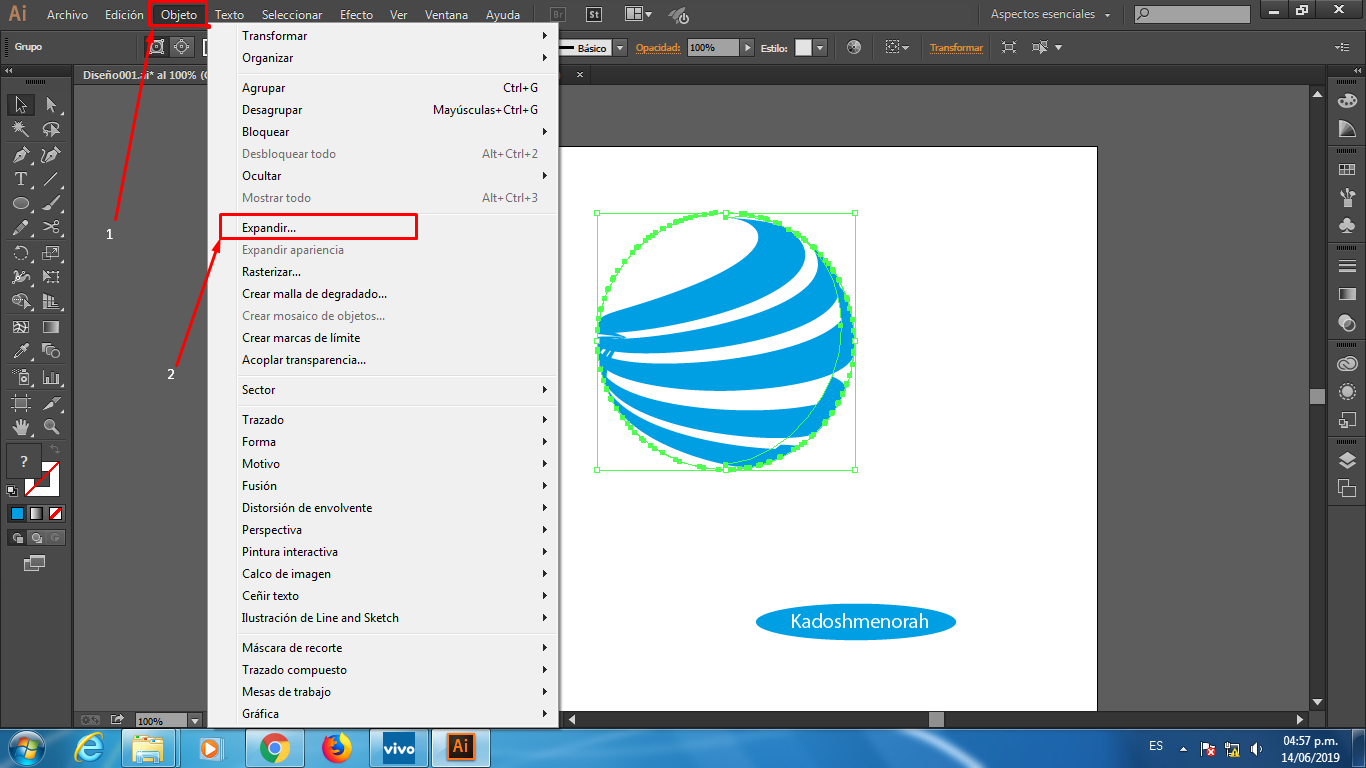The width and height of the screenshot is (1366, 768).
Task: Set paint mode to None
Action: point(56,514)
